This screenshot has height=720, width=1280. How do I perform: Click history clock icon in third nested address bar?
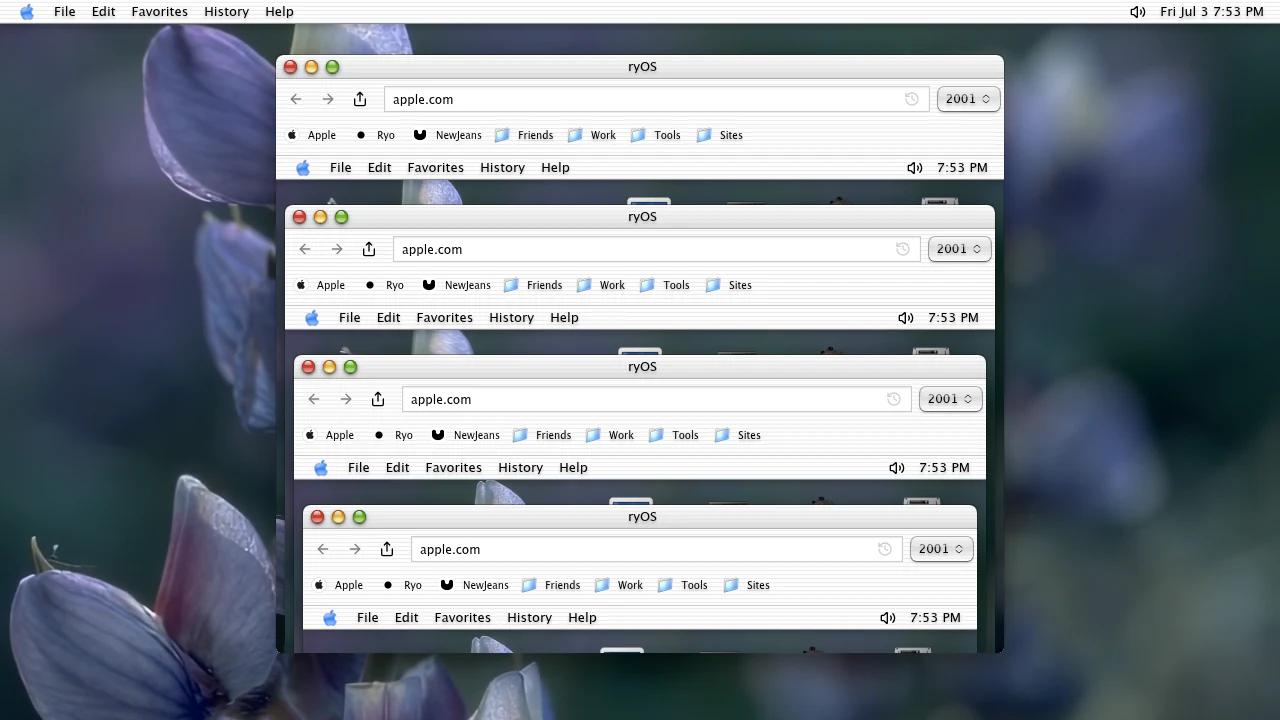coord(893,399)
